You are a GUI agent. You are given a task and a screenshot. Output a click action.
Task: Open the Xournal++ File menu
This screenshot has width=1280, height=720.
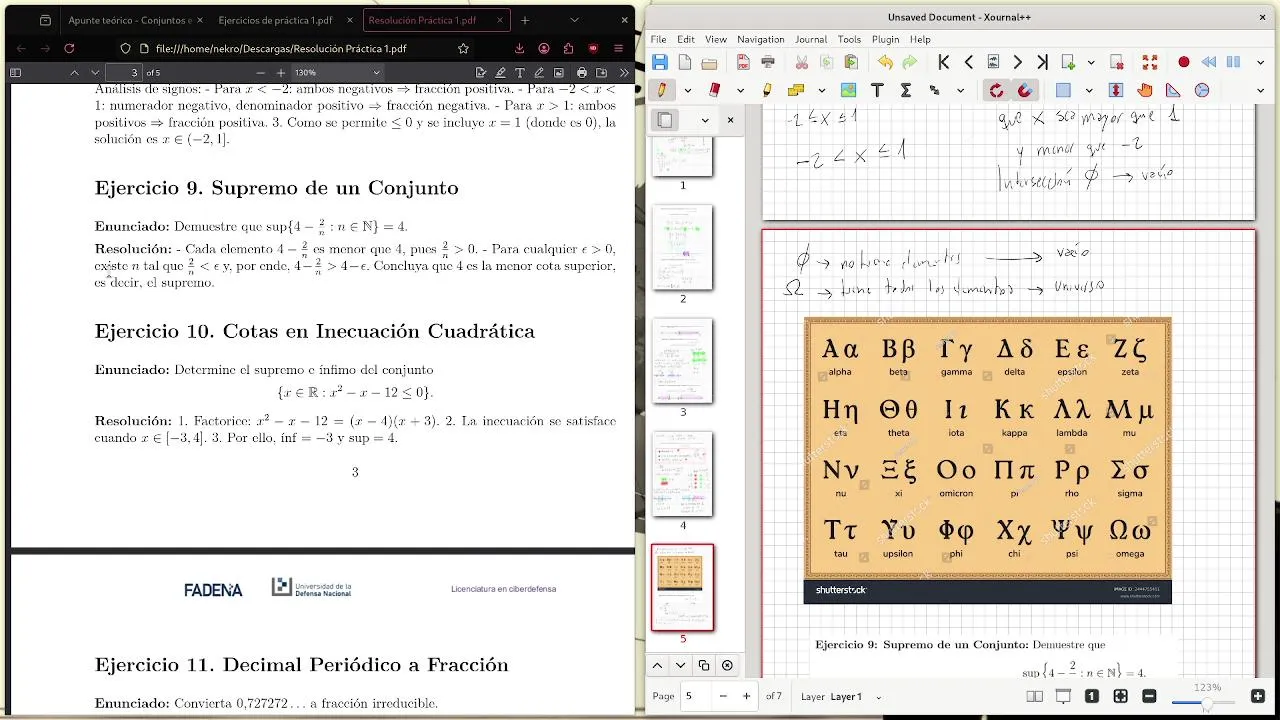pyautogui.click(x=658, y=39)
